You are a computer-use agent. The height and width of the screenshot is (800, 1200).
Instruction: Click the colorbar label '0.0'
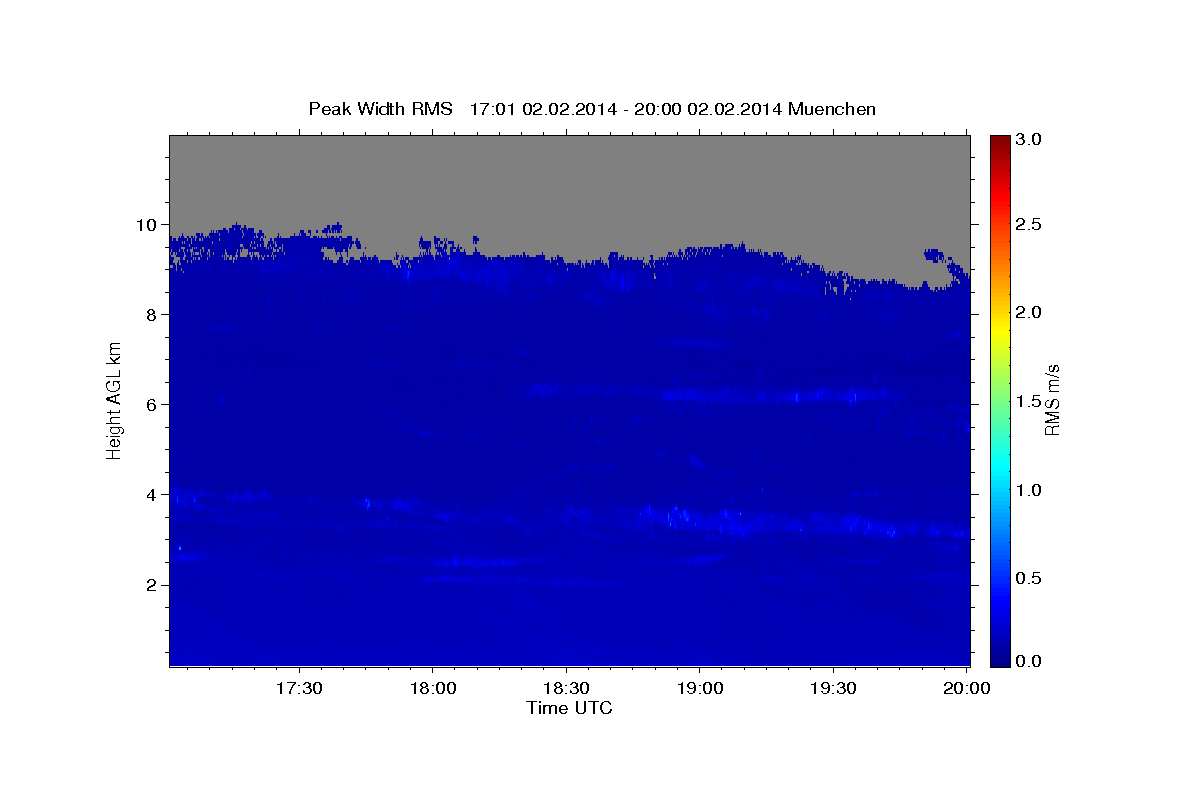pos(1030,661)
